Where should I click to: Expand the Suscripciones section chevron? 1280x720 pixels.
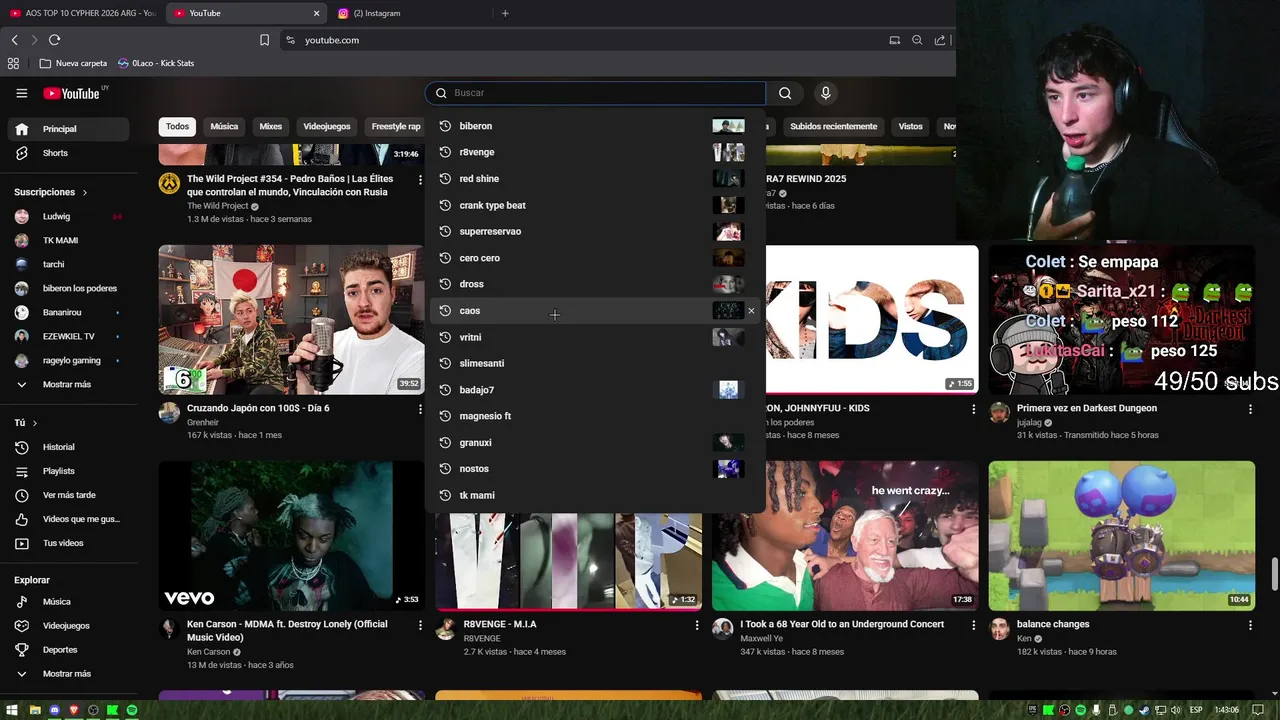(85, 192)
